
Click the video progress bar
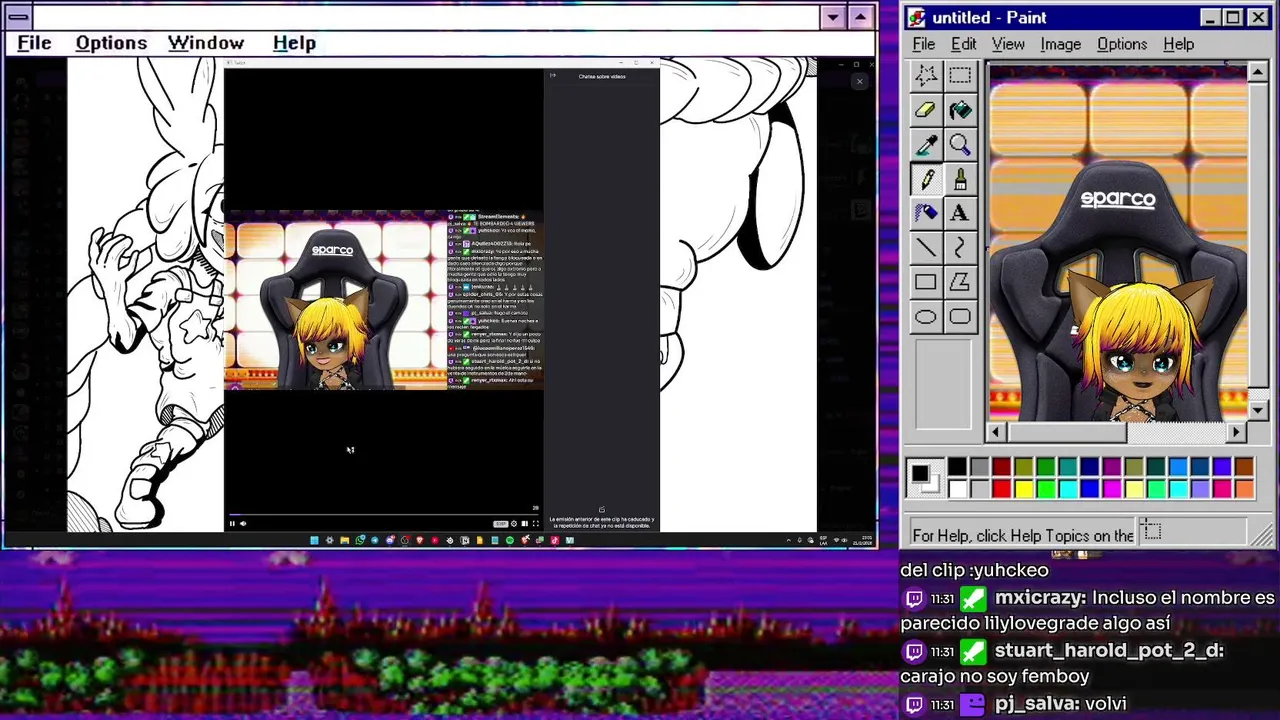[x=383, y=515]
